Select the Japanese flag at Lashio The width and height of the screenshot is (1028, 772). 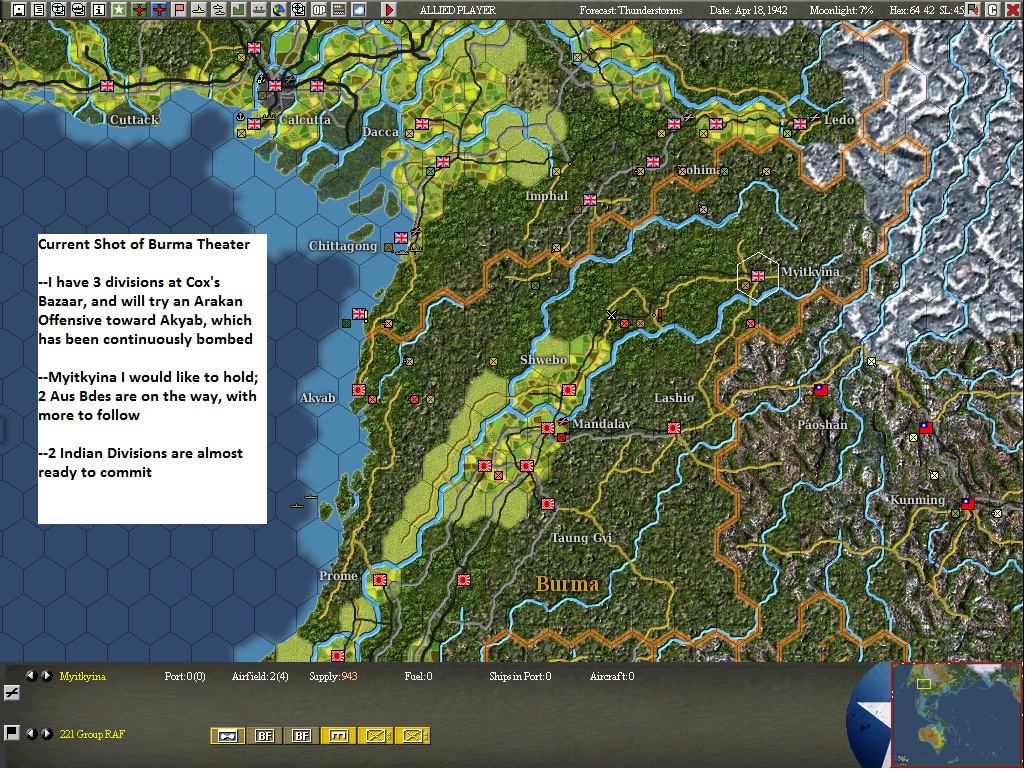(x=673, y=428)
